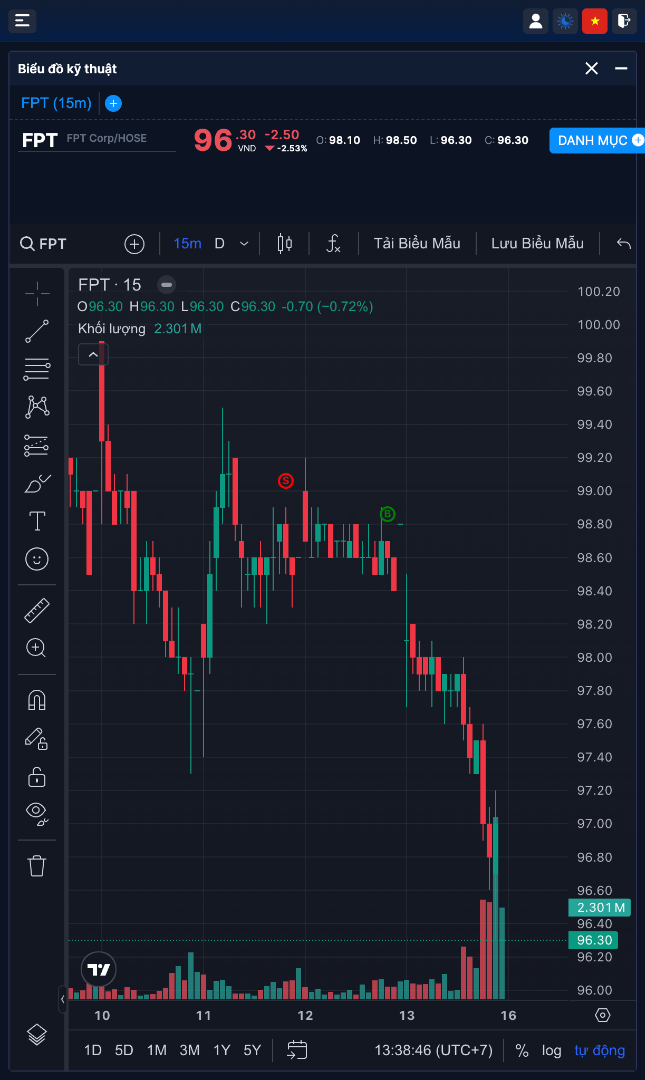This screenshot has height=1080, width=645.
Task: Expand the left toolbar side arrow
Action: point(63,998)
